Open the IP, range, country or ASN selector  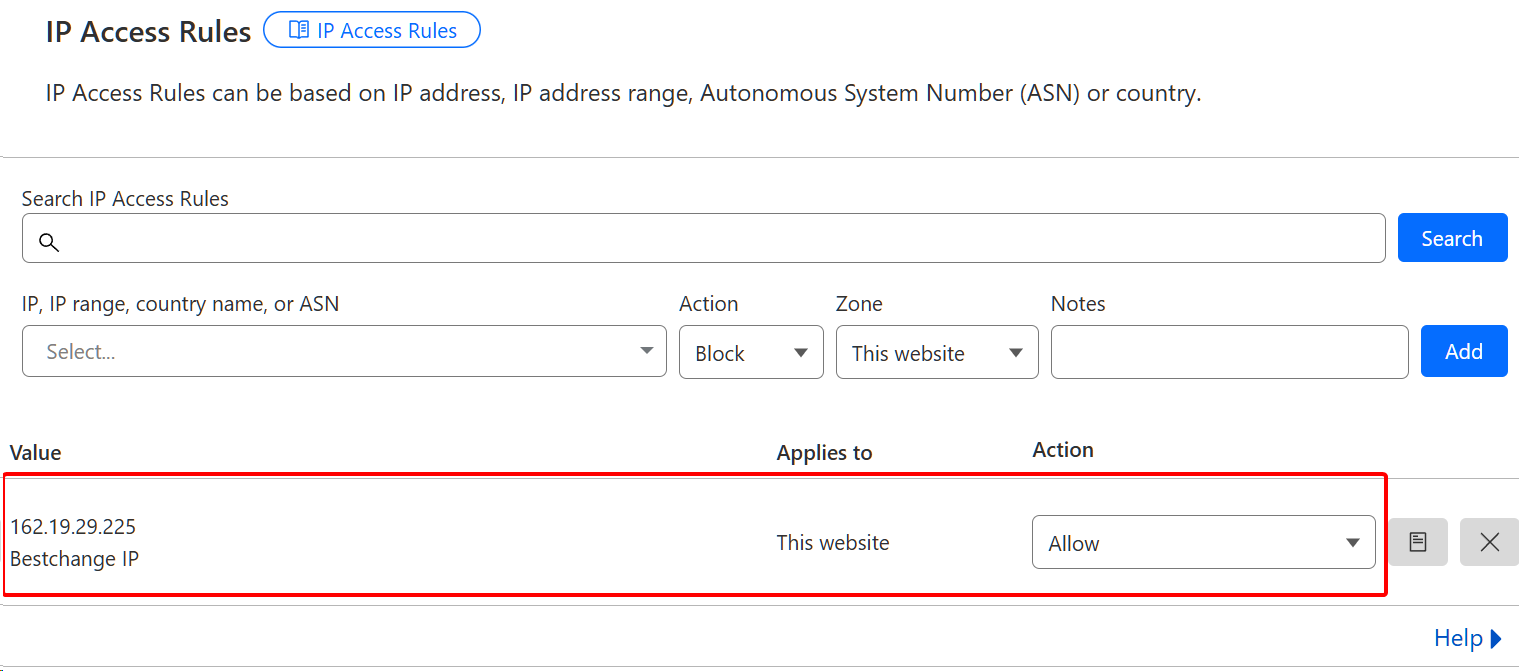(343, 352)
